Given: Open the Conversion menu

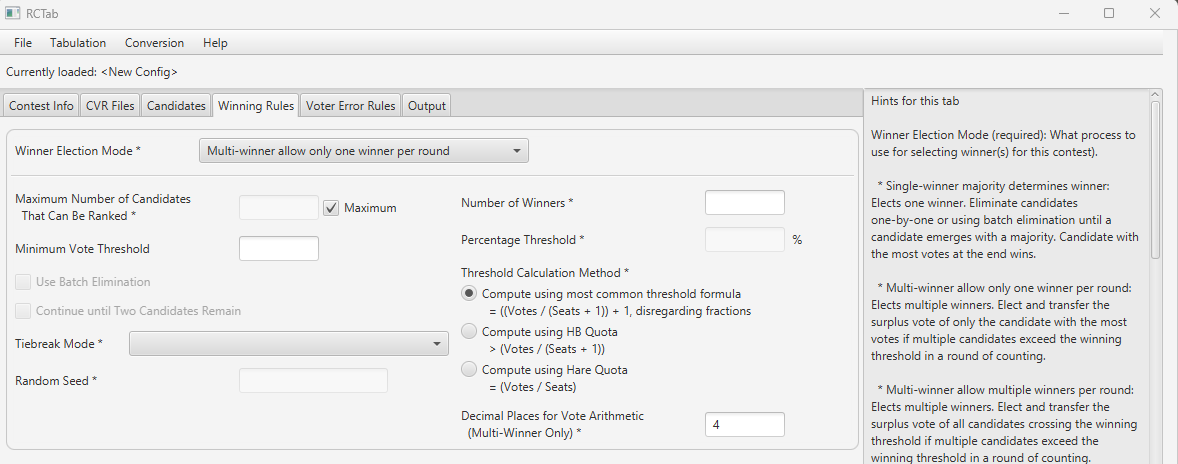Looking at the screenshot, I should (x=154, y=43).
